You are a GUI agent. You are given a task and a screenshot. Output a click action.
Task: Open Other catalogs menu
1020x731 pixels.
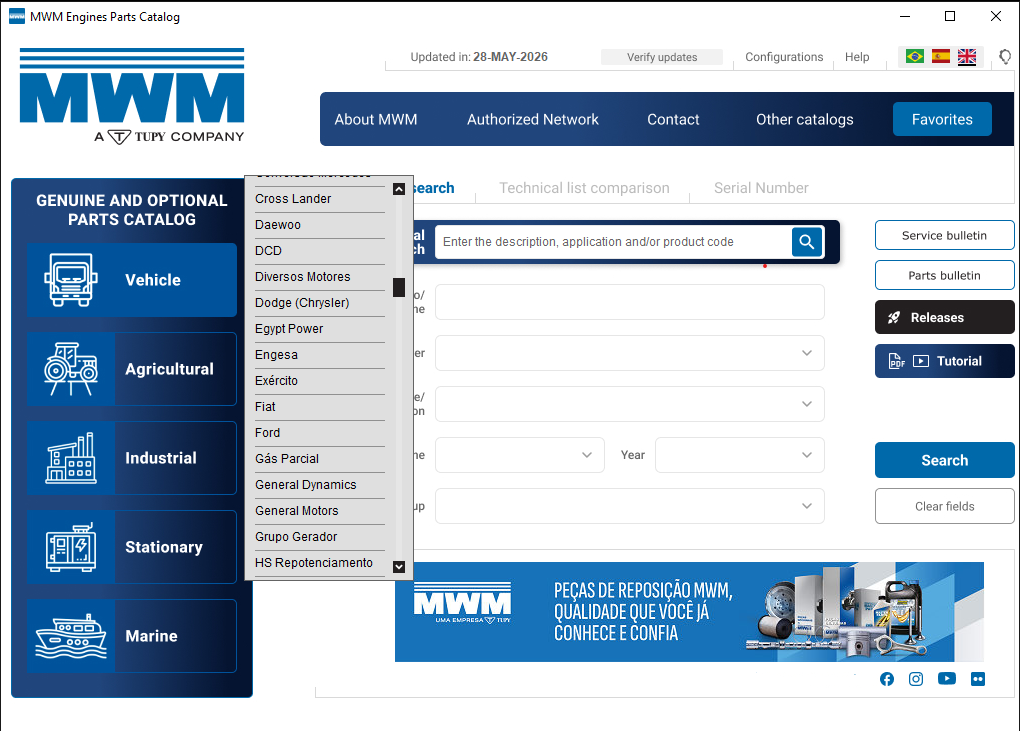click(805, 120)
